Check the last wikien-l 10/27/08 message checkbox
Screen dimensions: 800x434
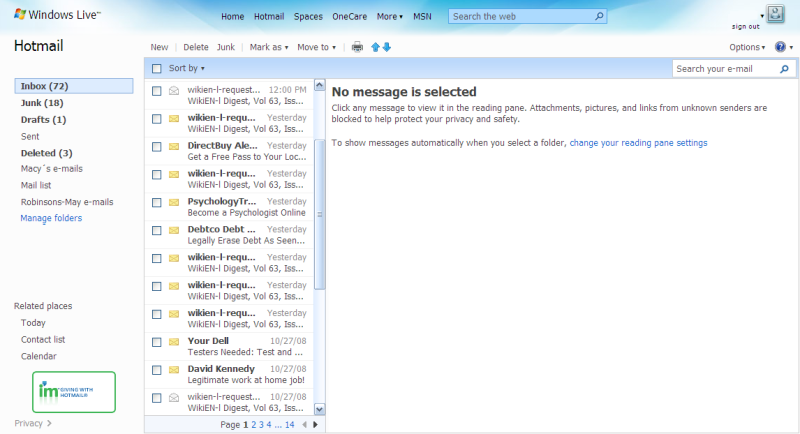coord(157,398)
